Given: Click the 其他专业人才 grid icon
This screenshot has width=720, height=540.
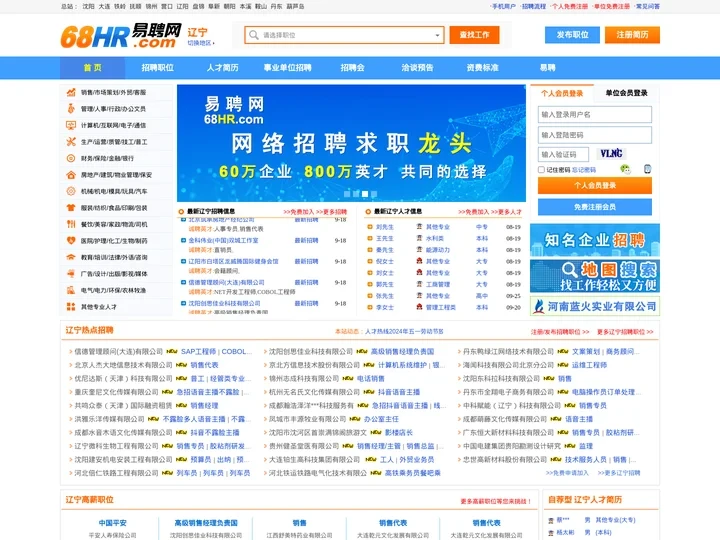Looking at the screenshot, I should (x=71, y=307).
